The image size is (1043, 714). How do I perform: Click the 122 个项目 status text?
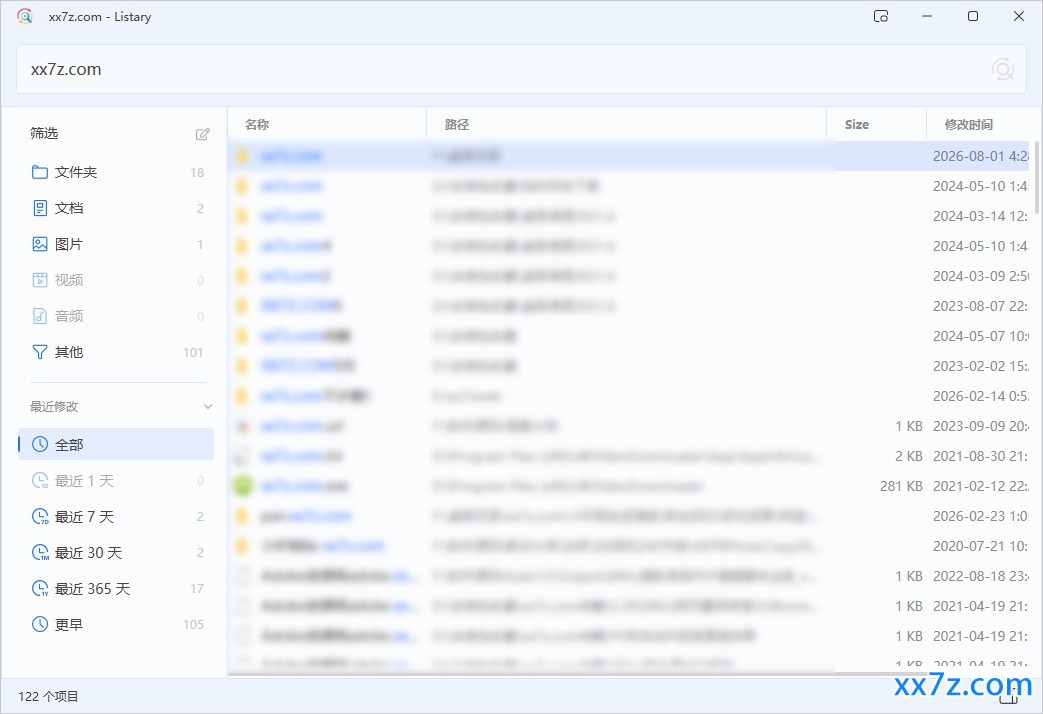coord(48,697)
